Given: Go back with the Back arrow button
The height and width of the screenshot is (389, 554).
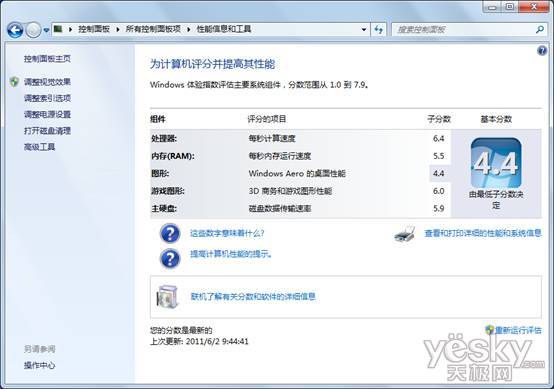Looking at the screenshot, I should click(x=15, y=30).
